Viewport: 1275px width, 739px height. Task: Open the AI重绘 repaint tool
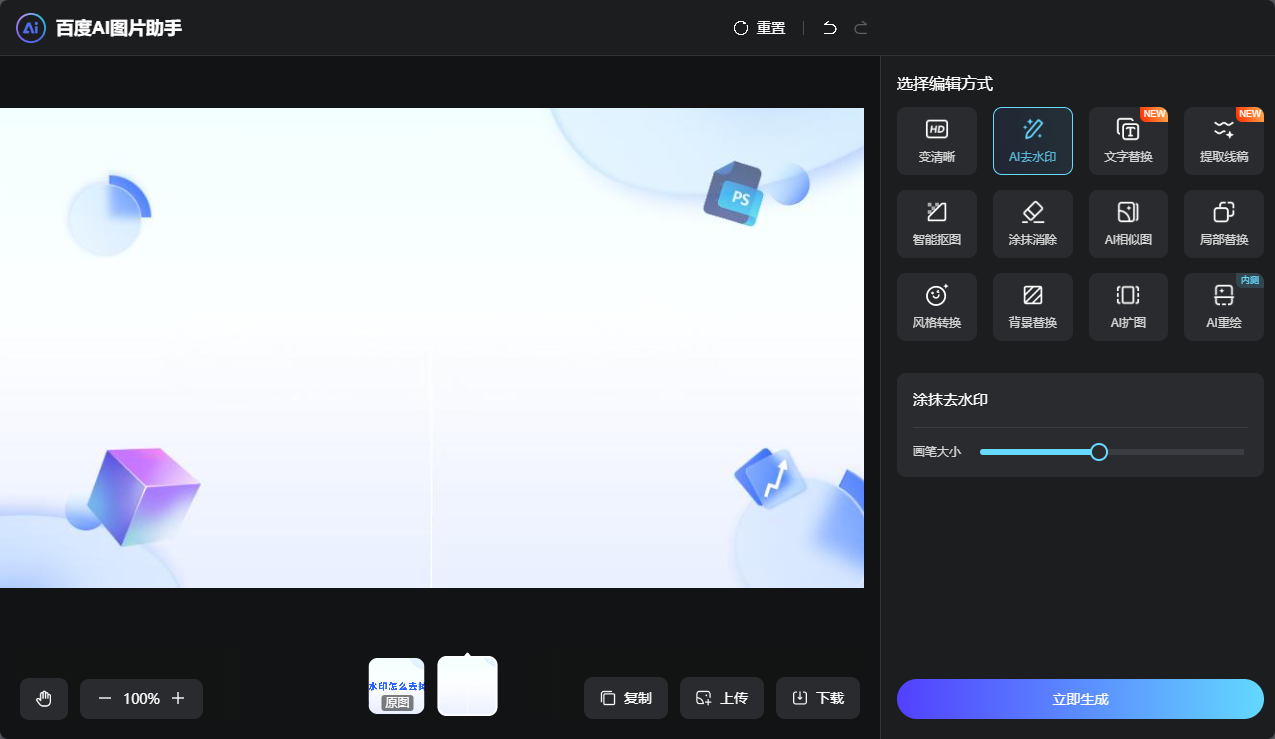click(x=1223, y=307)
